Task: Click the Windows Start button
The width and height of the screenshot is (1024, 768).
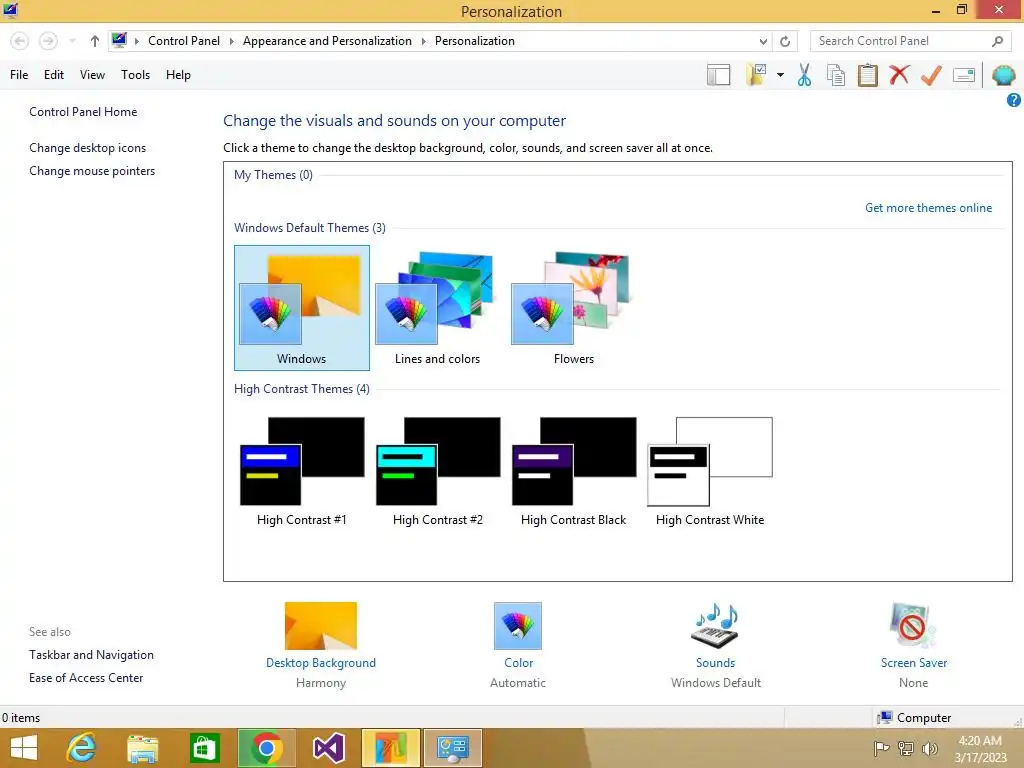Action: (24, 748)
